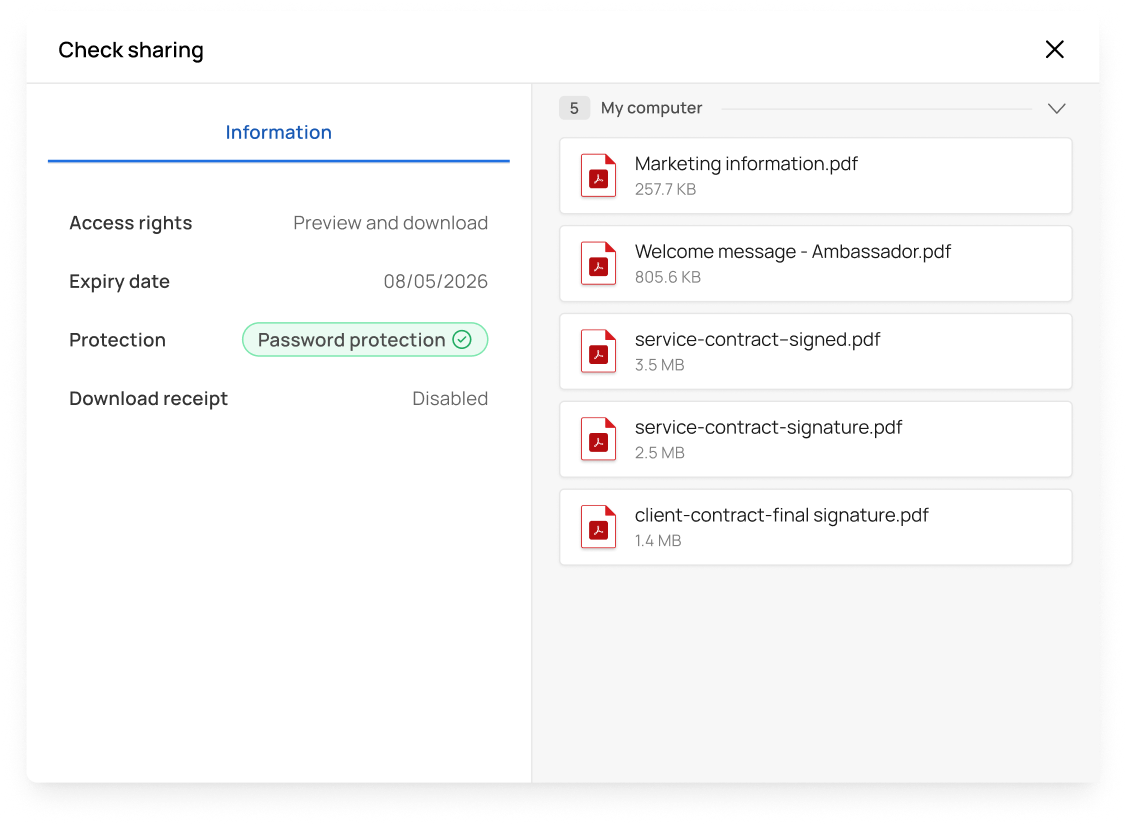The width and height of the screenshot is (1127, 826).
Task: Switch to the Information tab
Action: click(278, 132)
